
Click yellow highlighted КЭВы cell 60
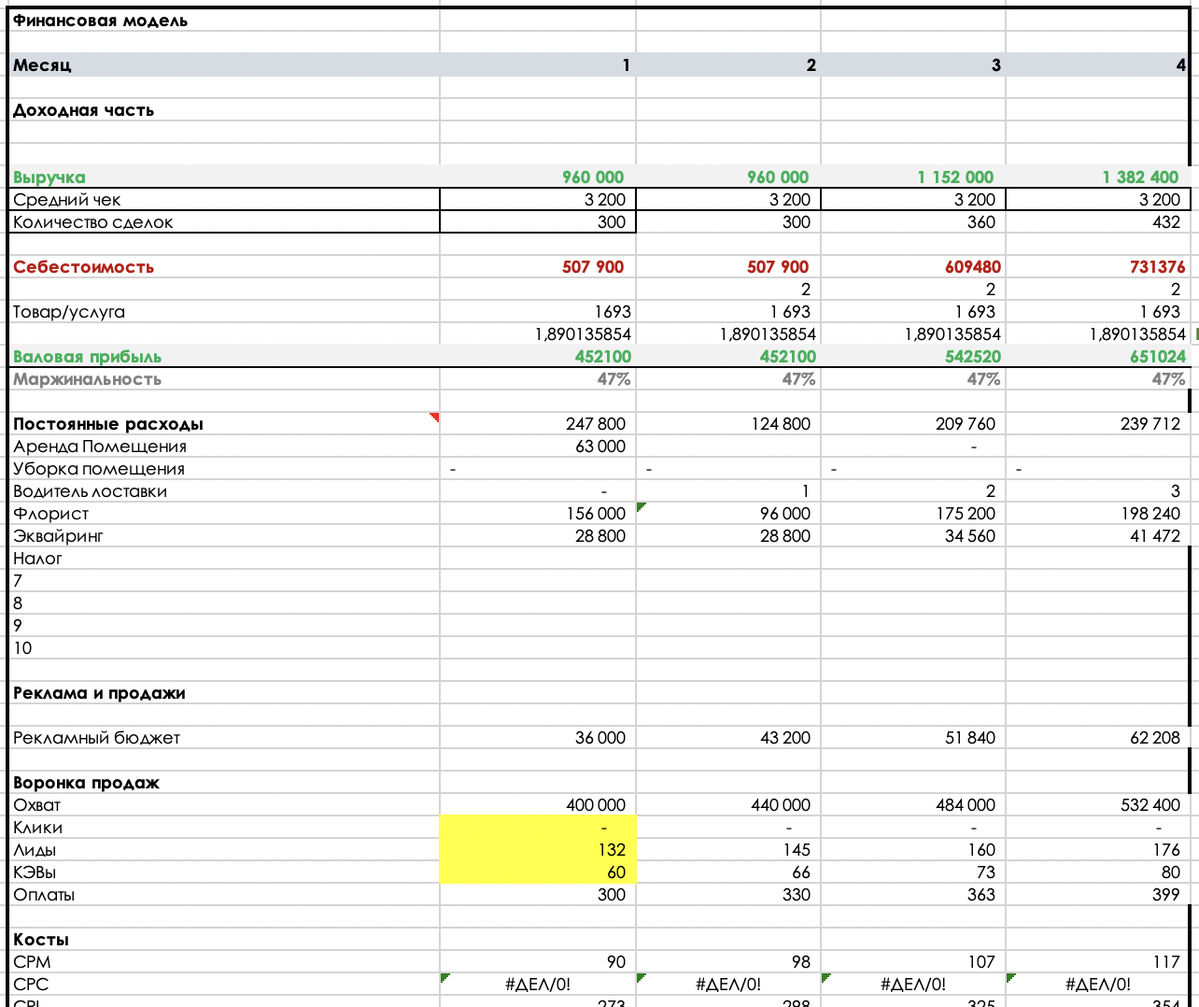tap(537, 872)
